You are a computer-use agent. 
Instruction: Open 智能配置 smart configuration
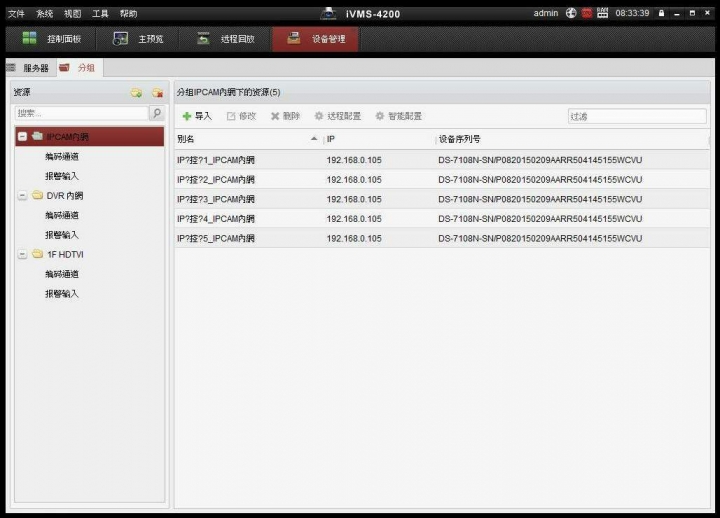coord(399,116)
